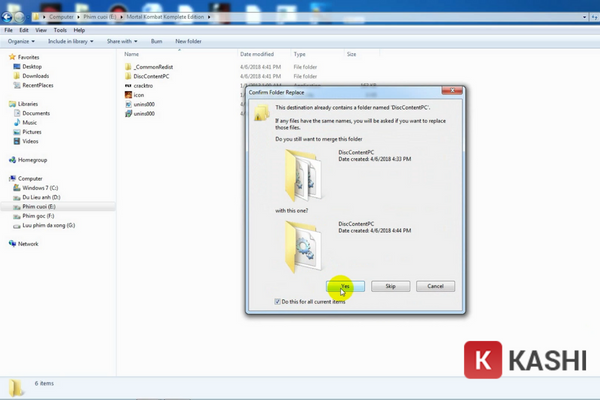600x400 pixels.
Task: Open the Organize dropdown menu
Action: [21, 41]
